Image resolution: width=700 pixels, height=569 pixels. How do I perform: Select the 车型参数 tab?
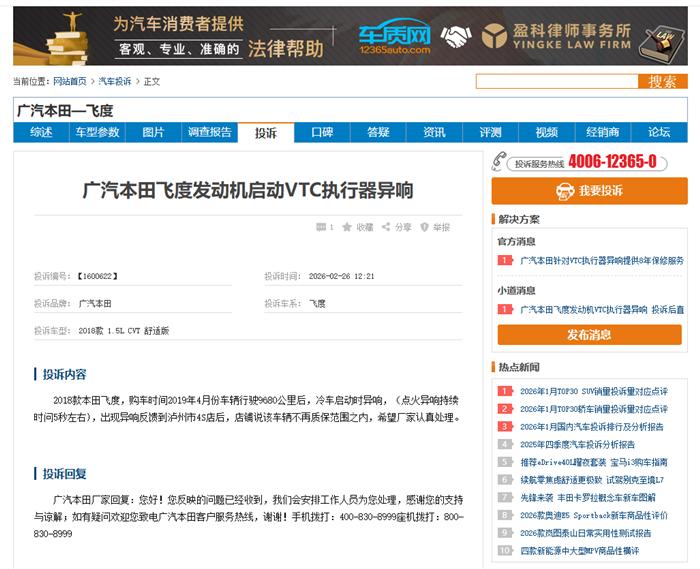[x=97, y=132]
